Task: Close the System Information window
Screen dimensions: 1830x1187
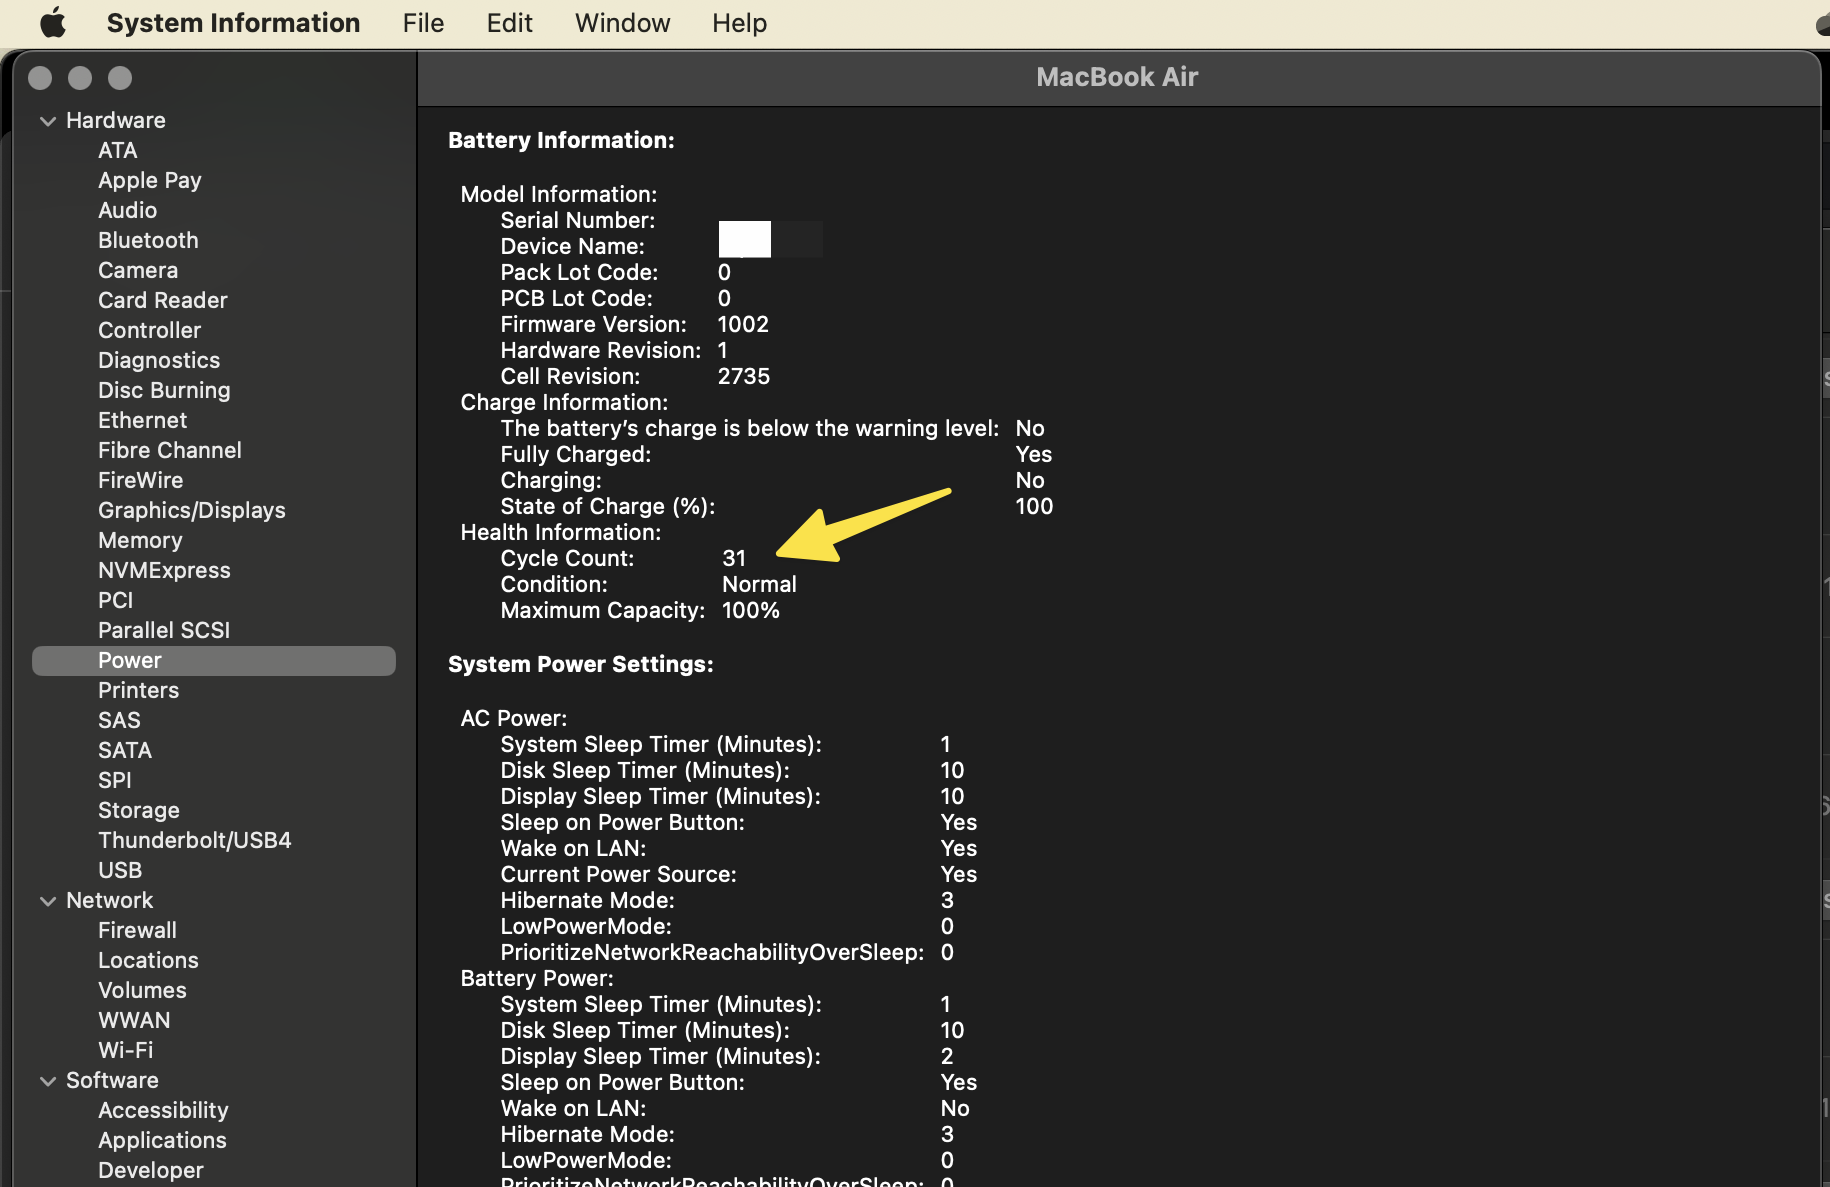Action: coord(40,78)
